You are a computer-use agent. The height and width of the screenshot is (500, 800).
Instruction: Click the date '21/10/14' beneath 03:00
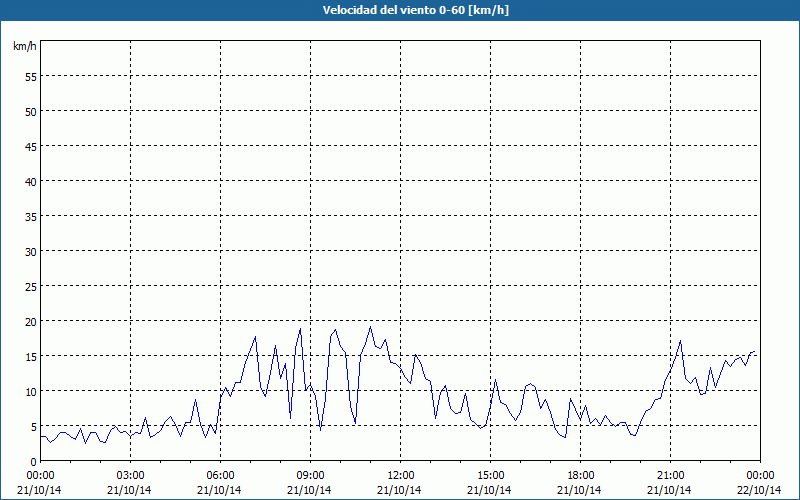(x=130, y=490)
